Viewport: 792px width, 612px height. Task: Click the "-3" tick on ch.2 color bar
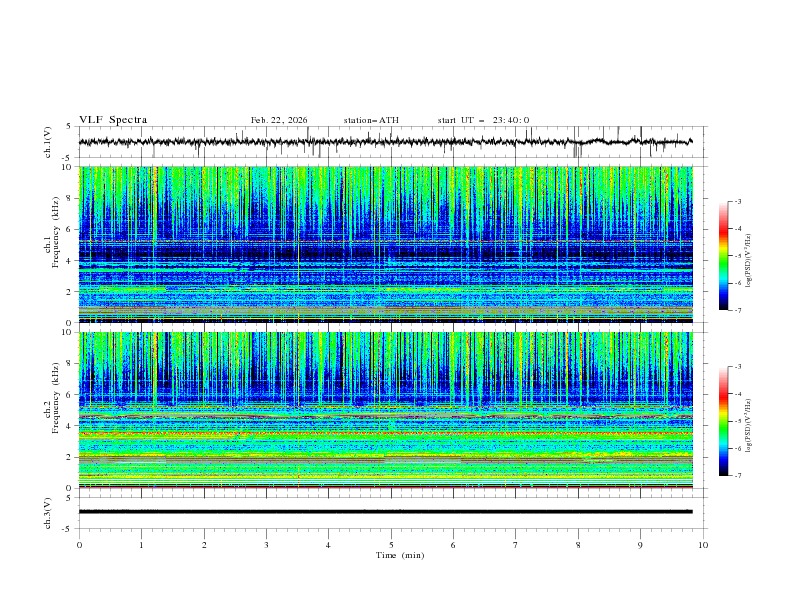[x=738, y=367]
